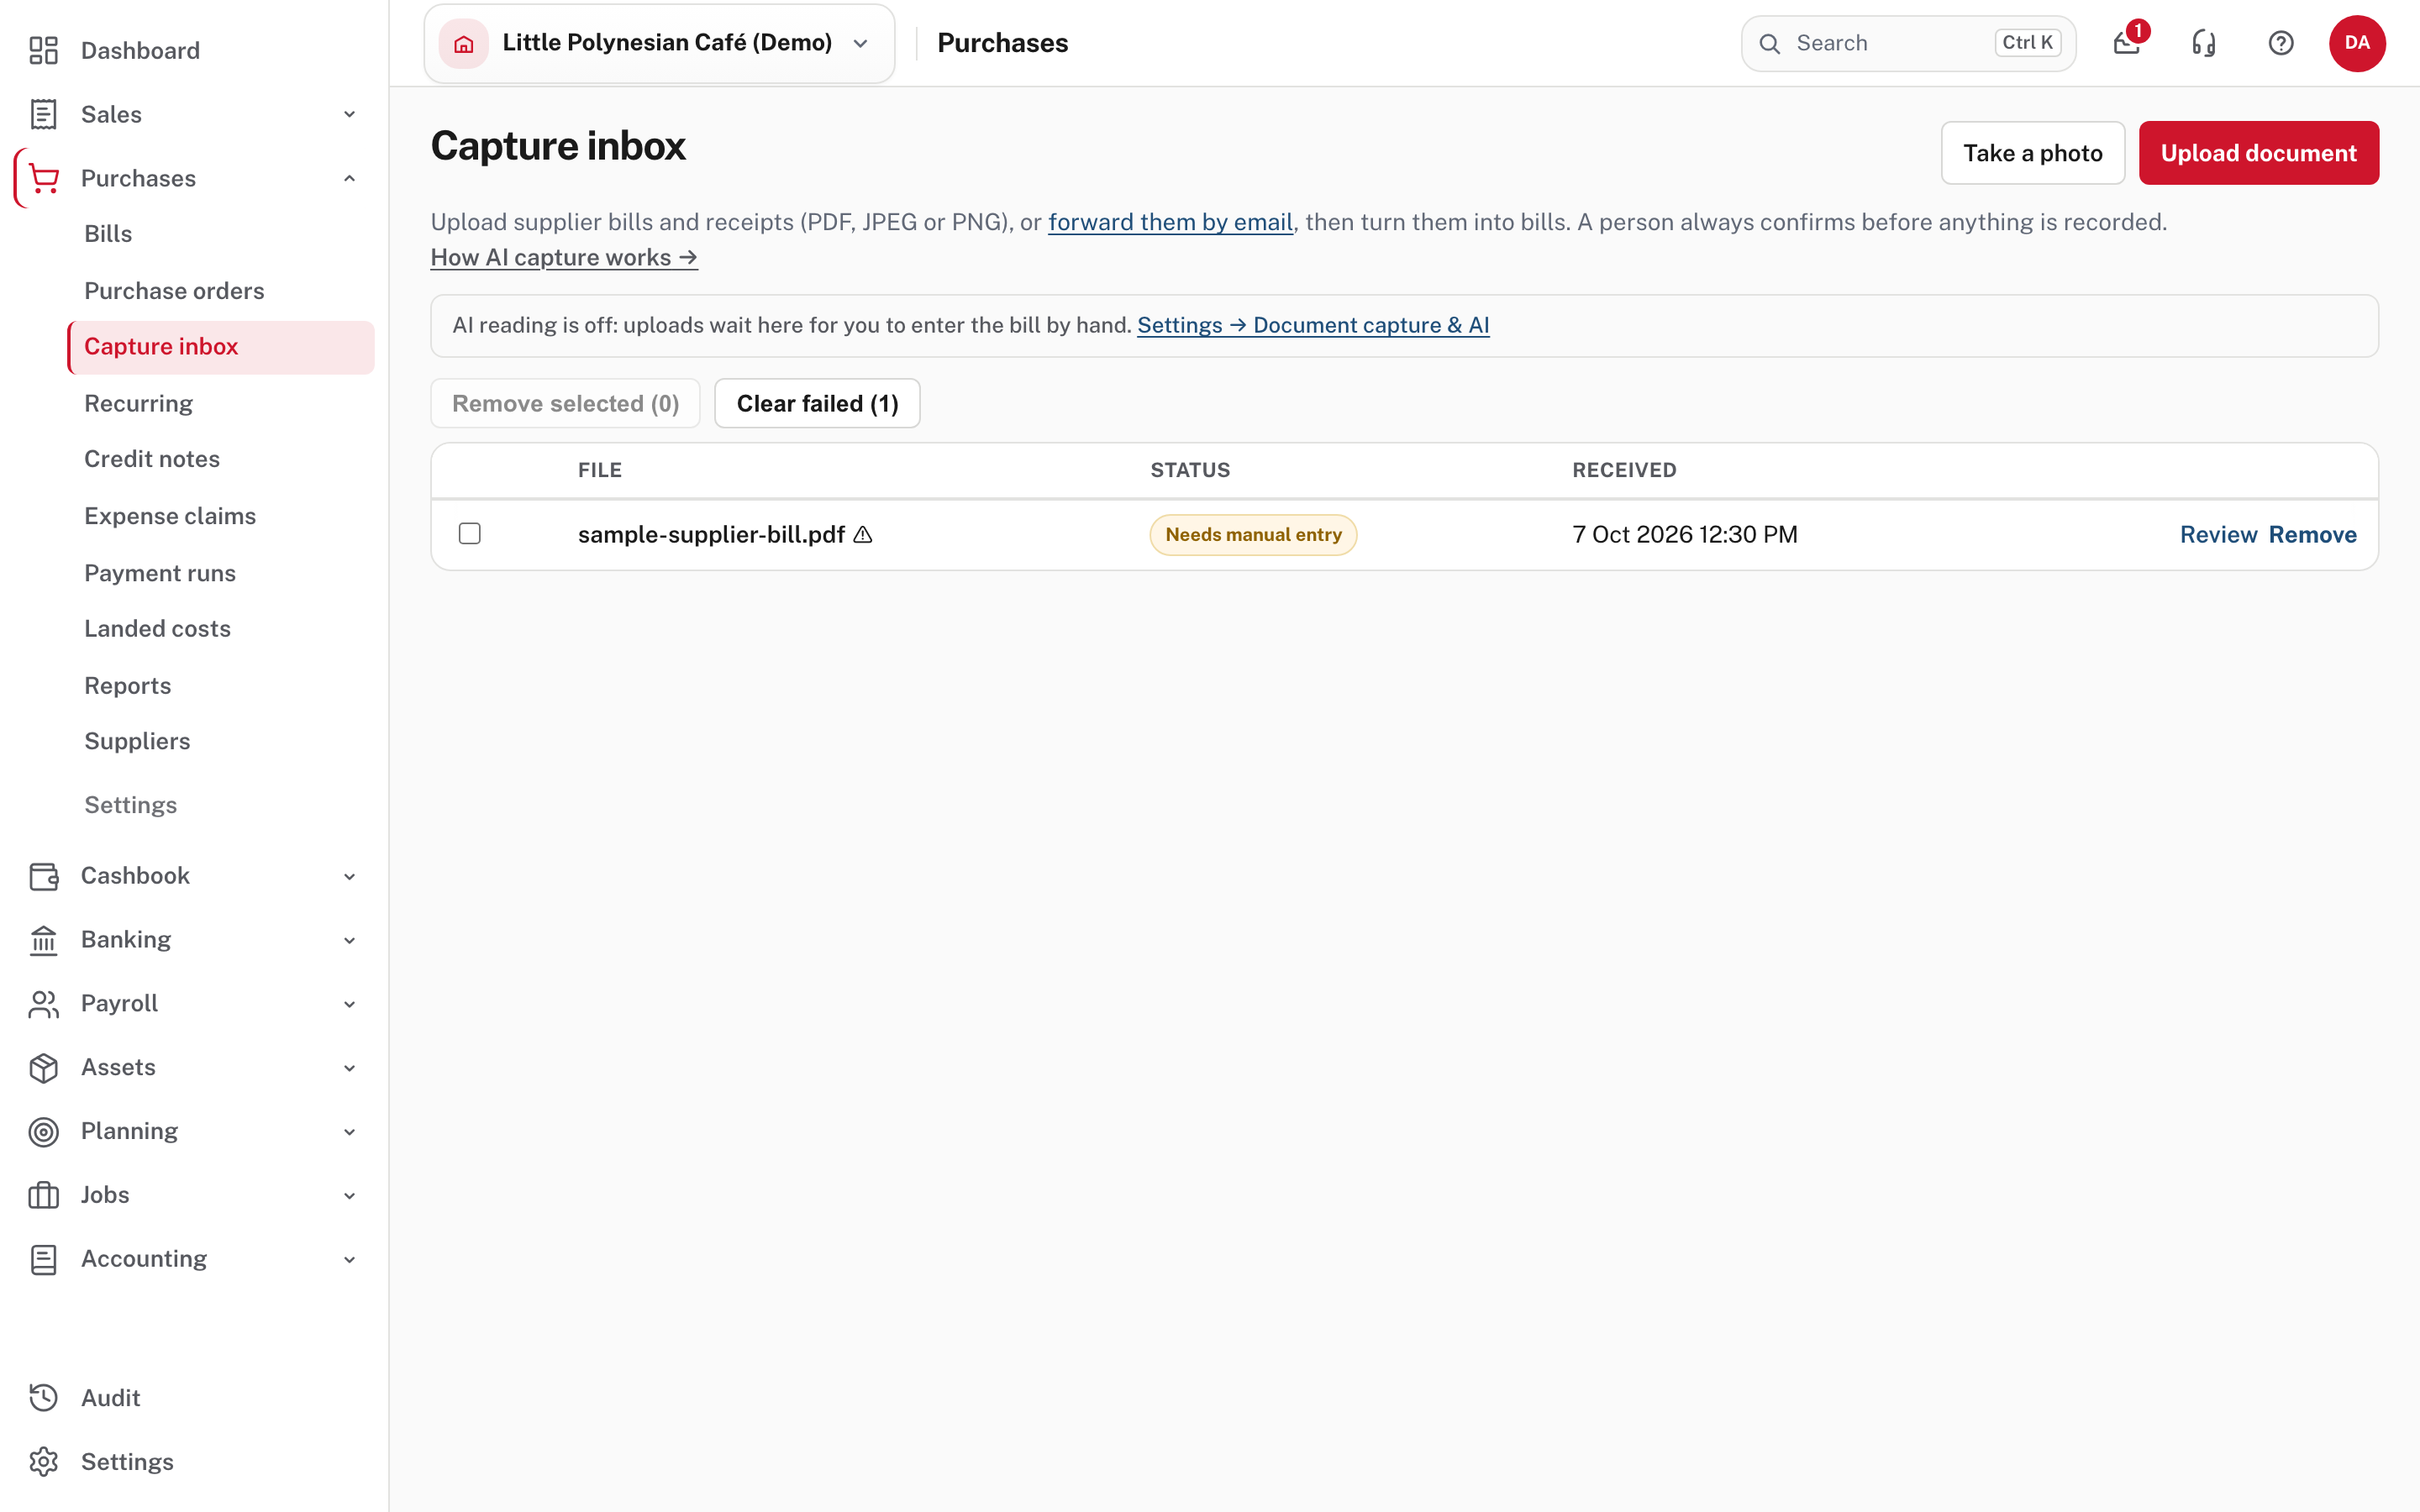
Task: Click the Planning target icon
Action: click(x=43, y=1132)
